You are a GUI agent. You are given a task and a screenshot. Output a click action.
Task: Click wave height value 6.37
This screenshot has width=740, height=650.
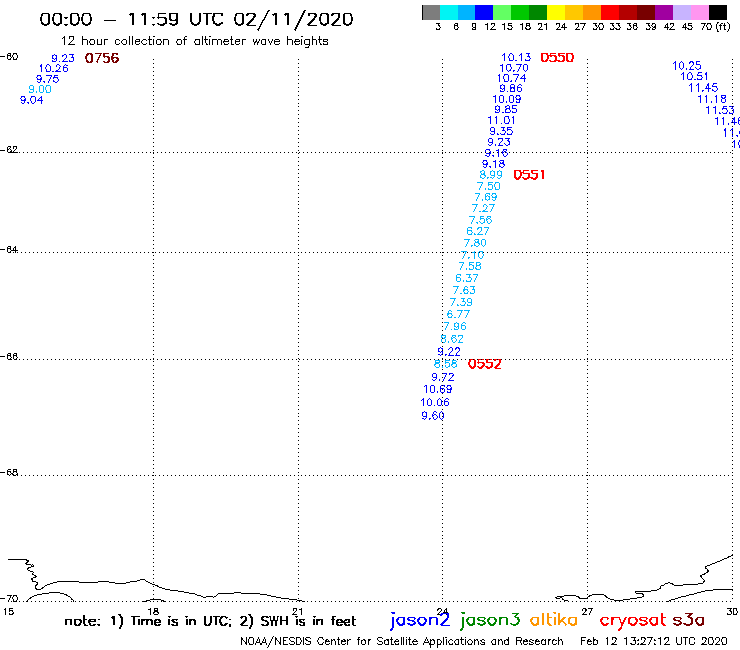[x=466, y=279]
